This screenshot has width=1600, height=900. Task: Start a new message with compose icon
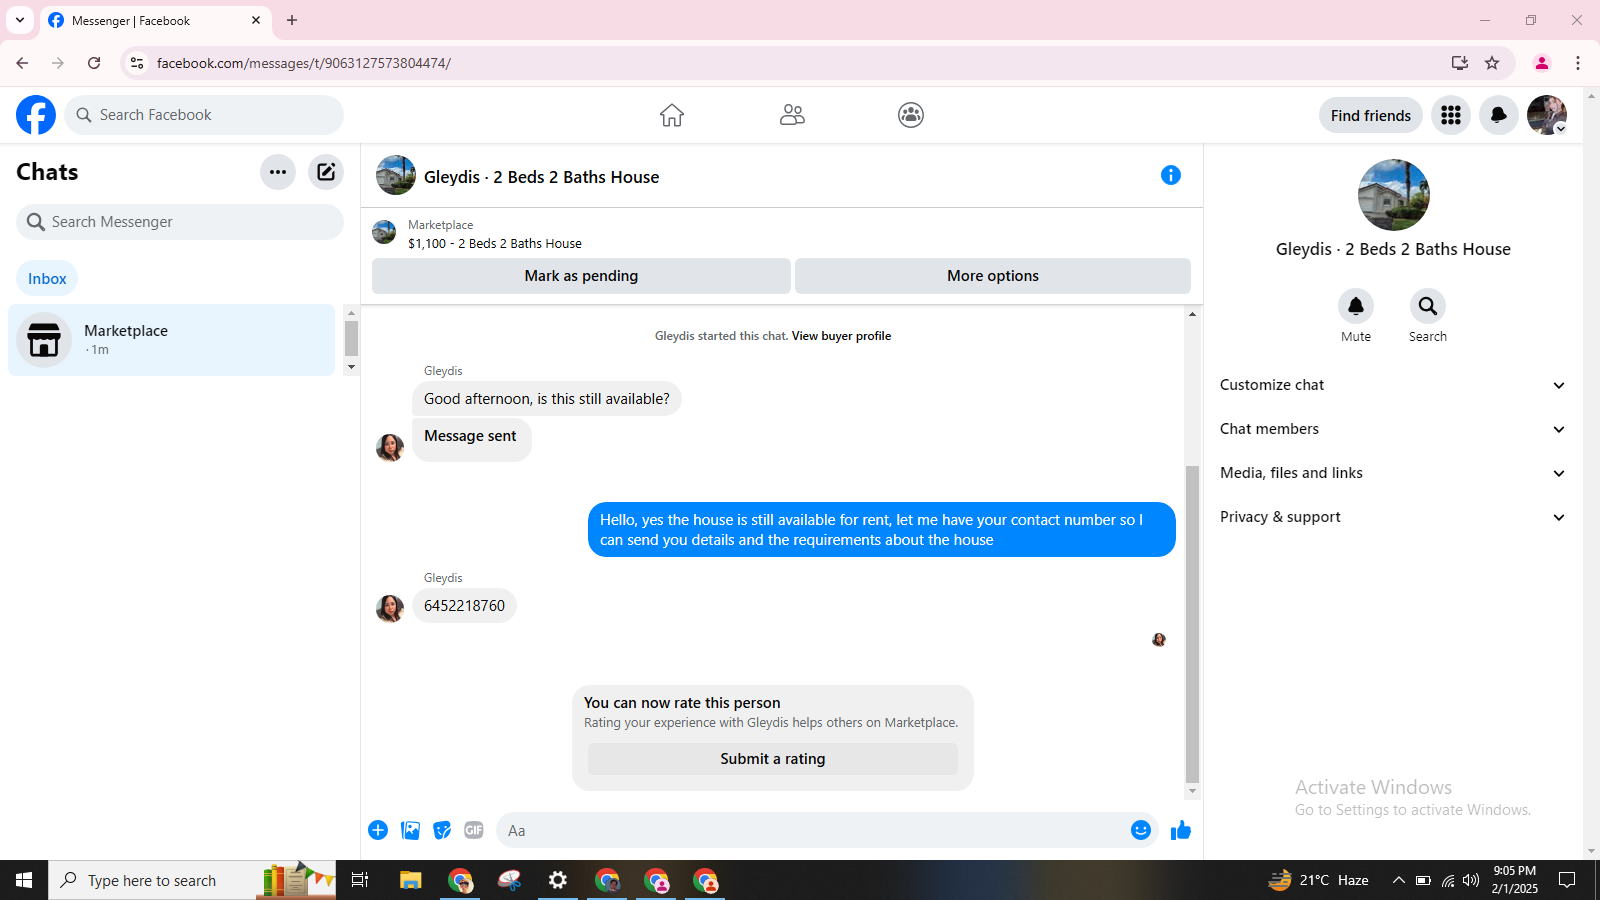coord(326,172)
